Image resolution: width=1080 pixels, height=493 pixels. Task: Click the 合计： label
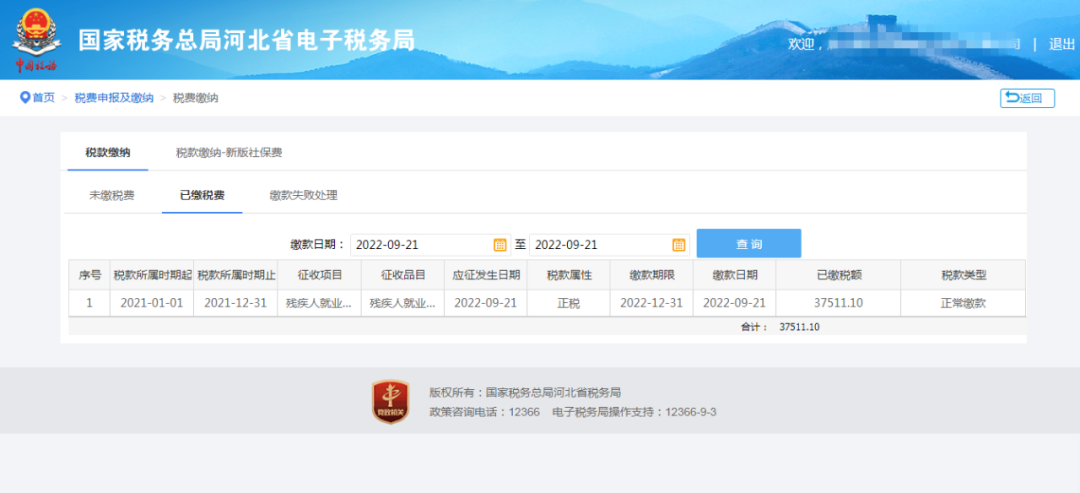coord(754,326)
